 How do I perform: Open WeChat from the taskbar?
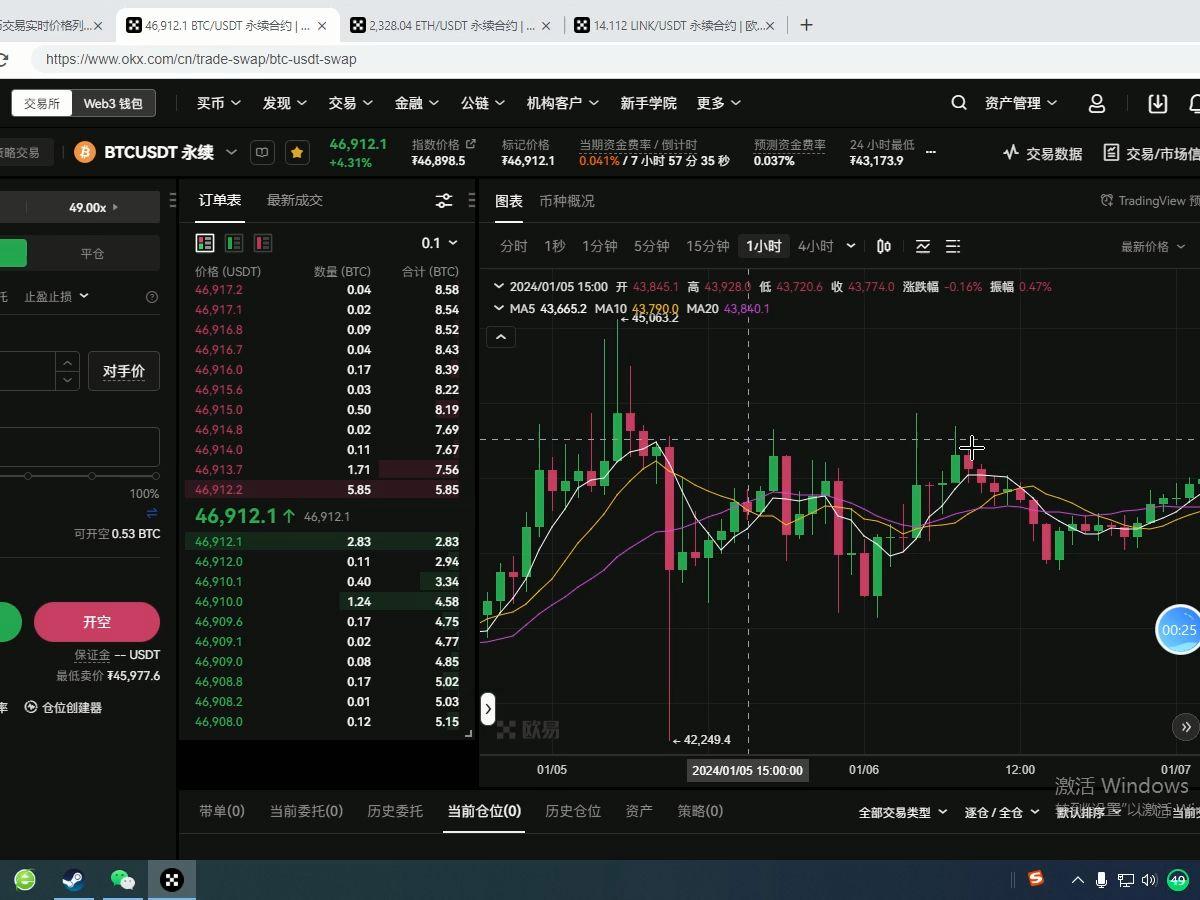tap(122, 880)
